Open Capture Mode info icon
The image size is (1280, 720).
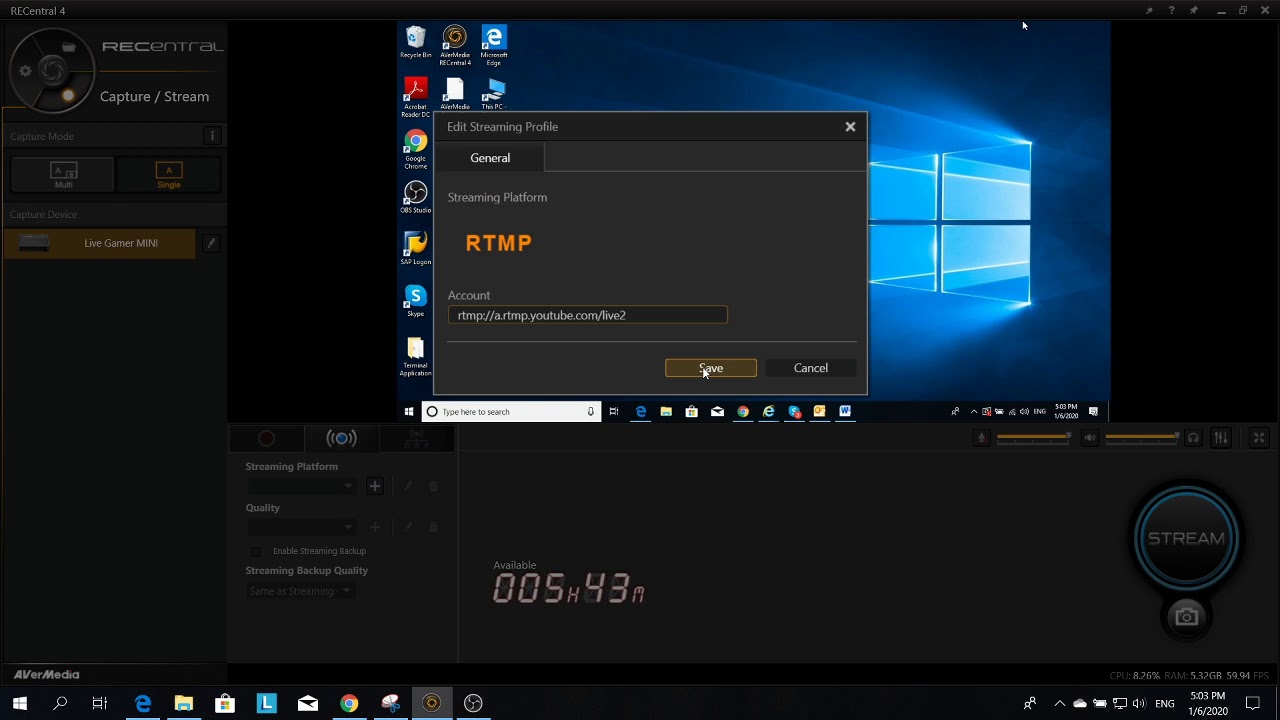(212, 136)
